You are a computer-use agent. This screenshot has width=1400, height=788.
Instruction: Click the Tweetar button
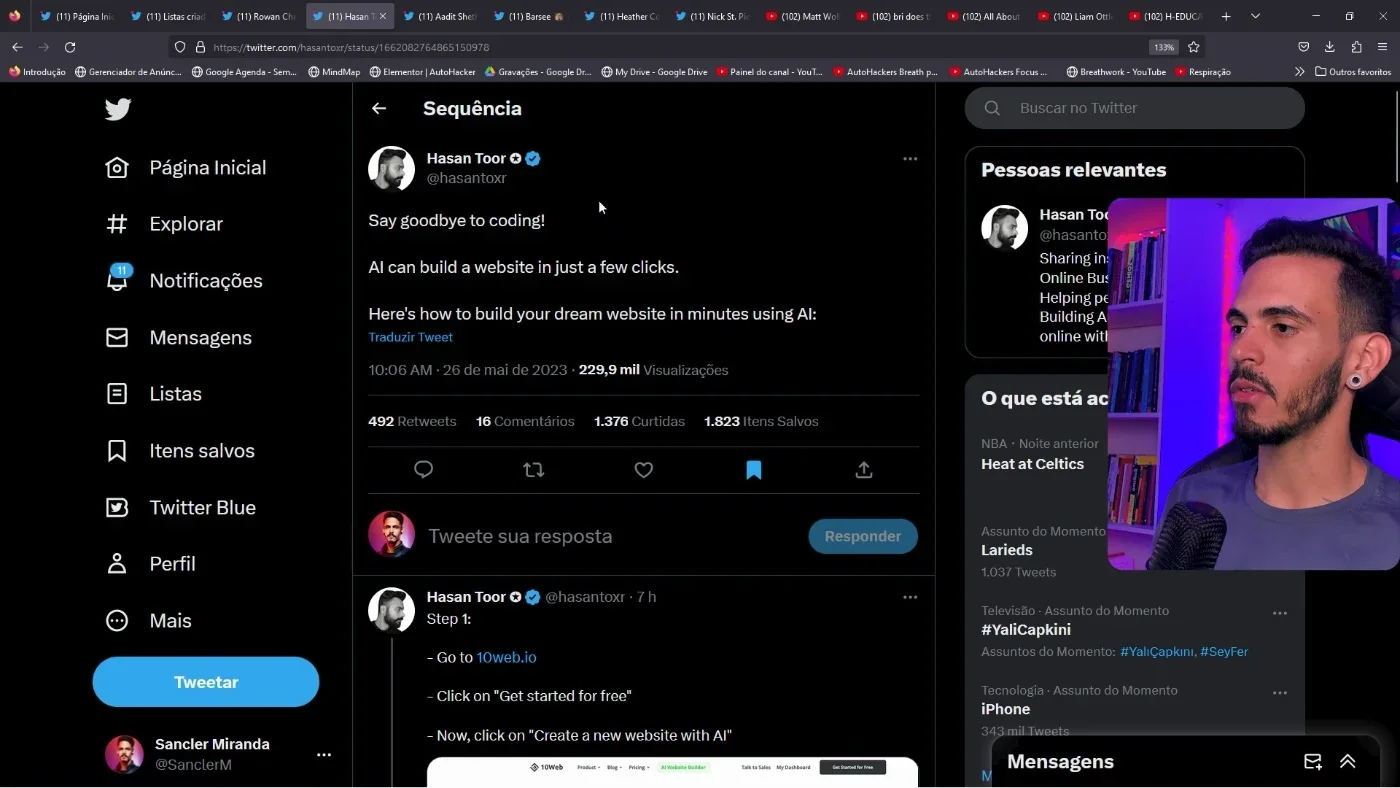click(206, 682)
